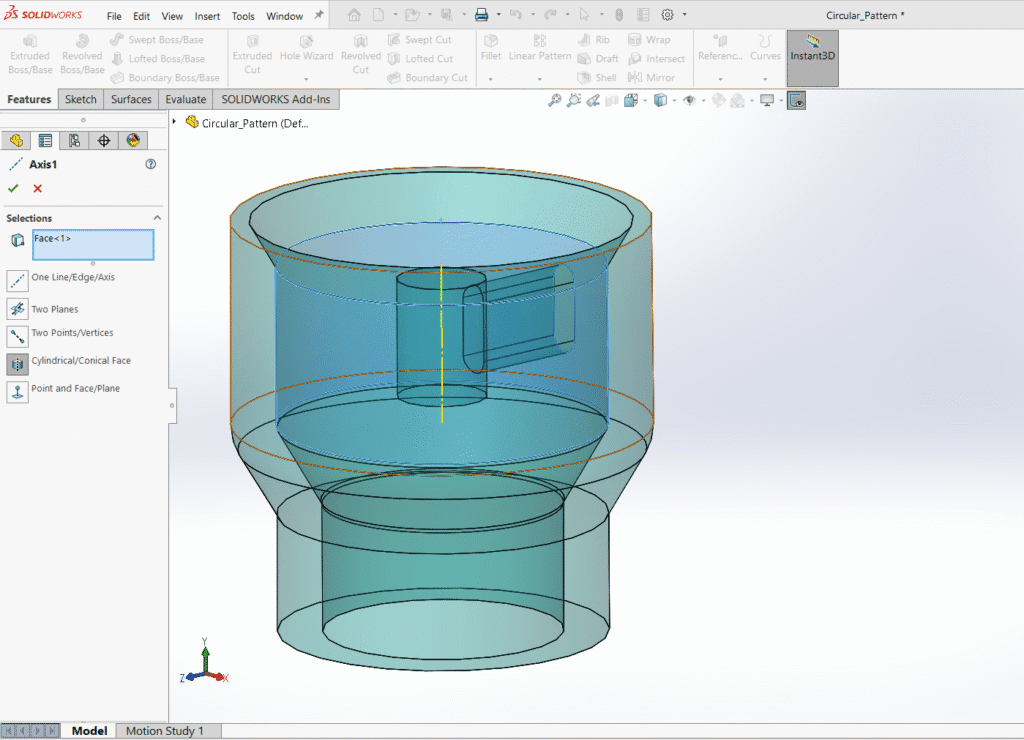Pin the menu bar
The width and height of the screenshot is (1024, 740).
(319, 14)
